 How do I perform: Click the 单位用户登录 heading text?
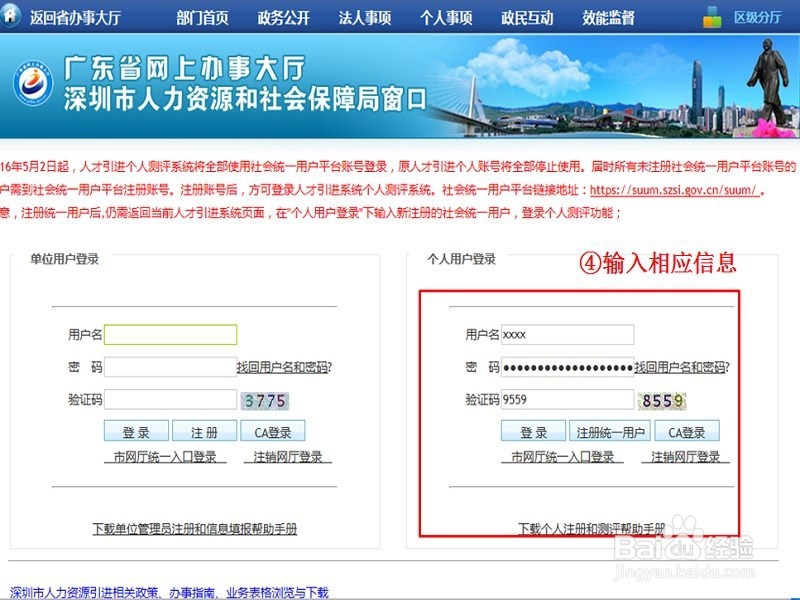(64, 259)
